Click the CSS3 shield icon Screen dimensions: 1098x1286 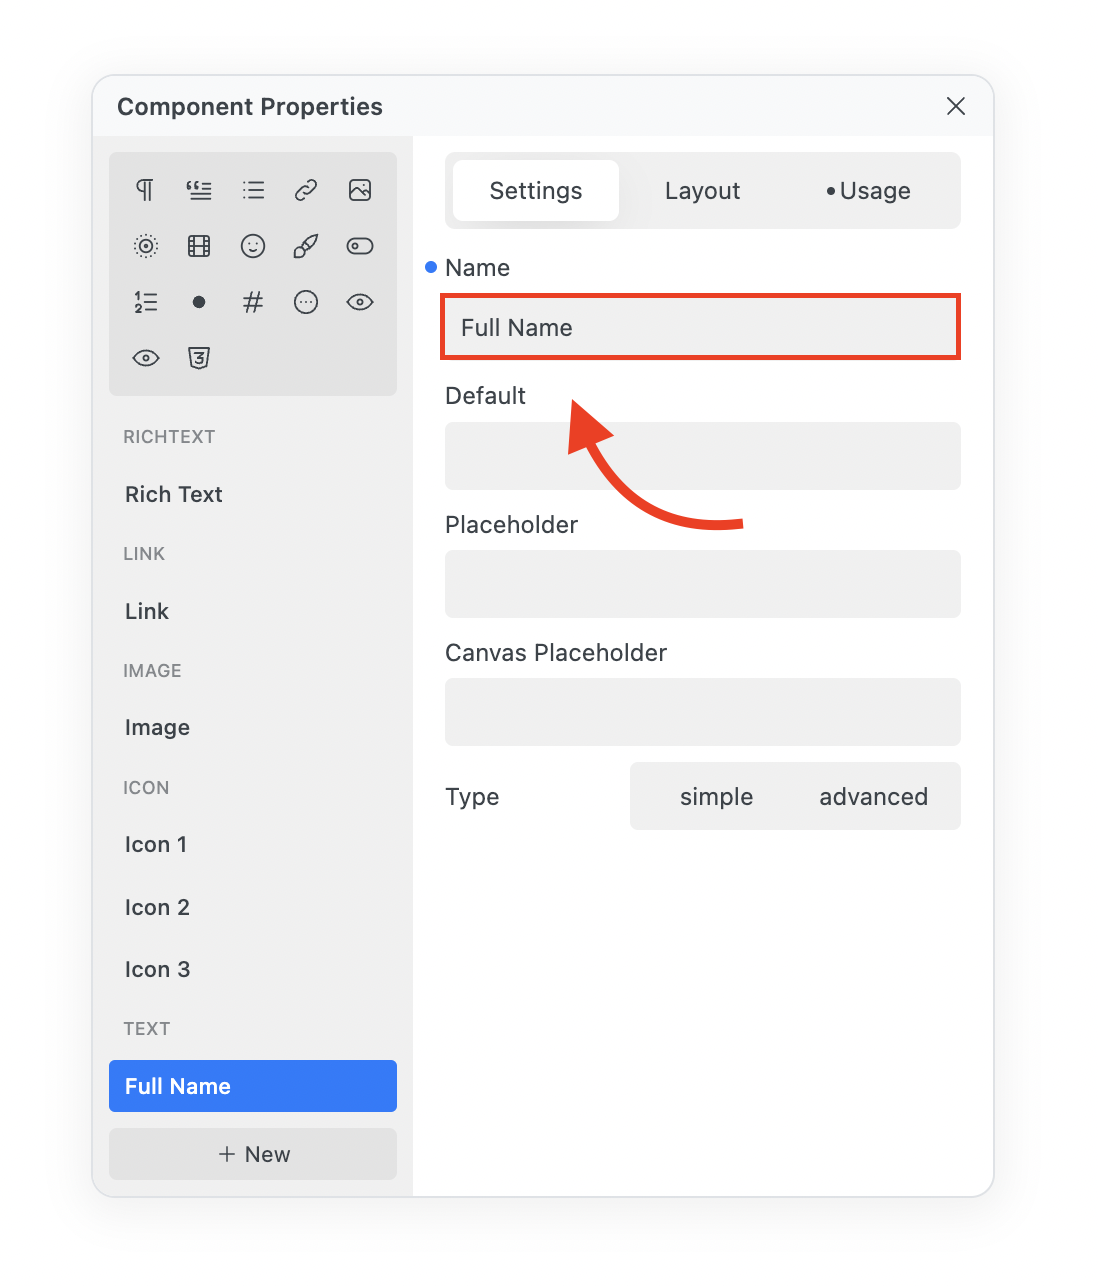coord(199,358)
